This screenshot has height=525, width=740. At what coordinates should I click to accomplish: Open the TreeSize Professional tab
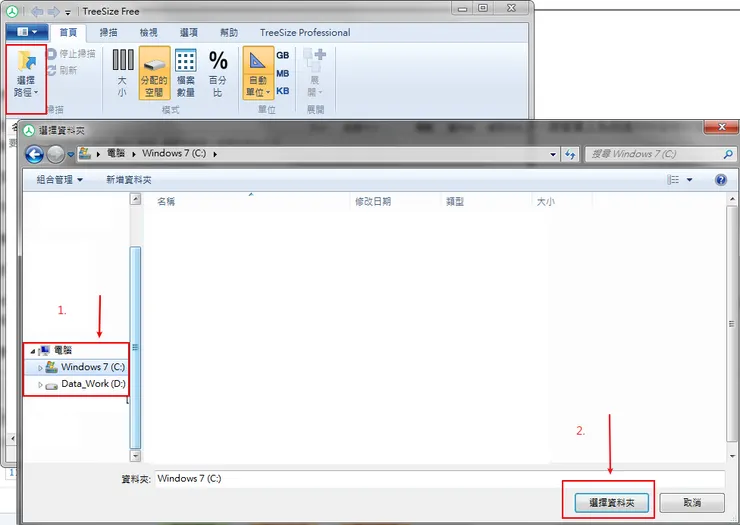(x=305, y=32)
